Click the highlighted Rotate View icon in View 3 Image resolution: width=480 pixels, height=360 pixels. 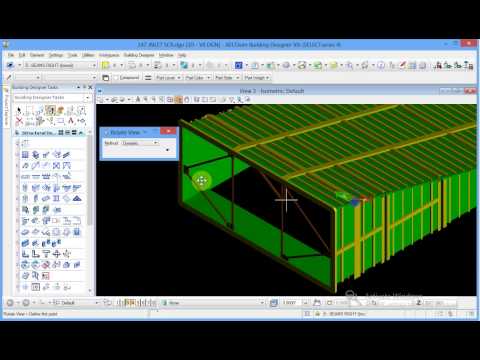(x=178, y=99)
